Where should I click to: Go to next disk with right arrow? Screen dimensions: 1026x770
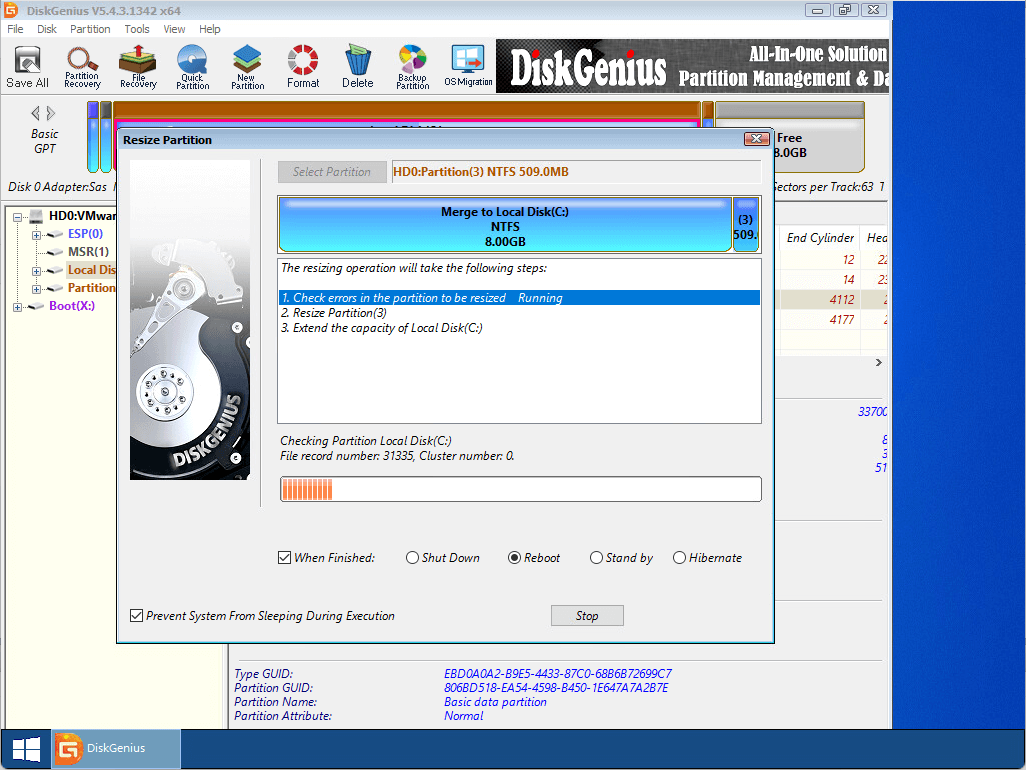tap(50, 113)
